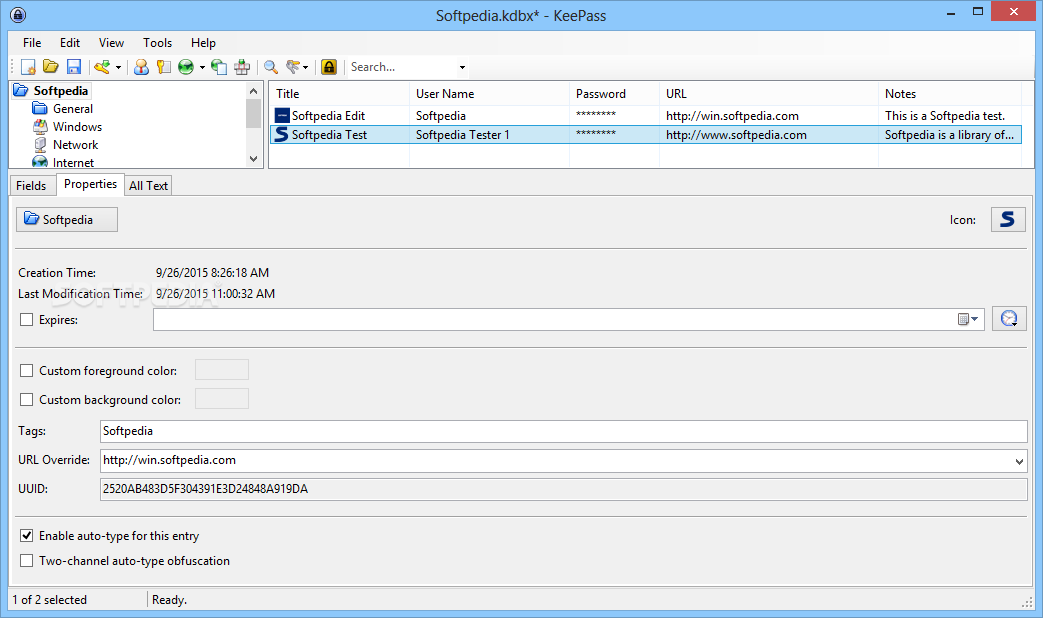Click the group tree scroll up arrow
The height and width of the screenshot is (618, 1043).
253,91
